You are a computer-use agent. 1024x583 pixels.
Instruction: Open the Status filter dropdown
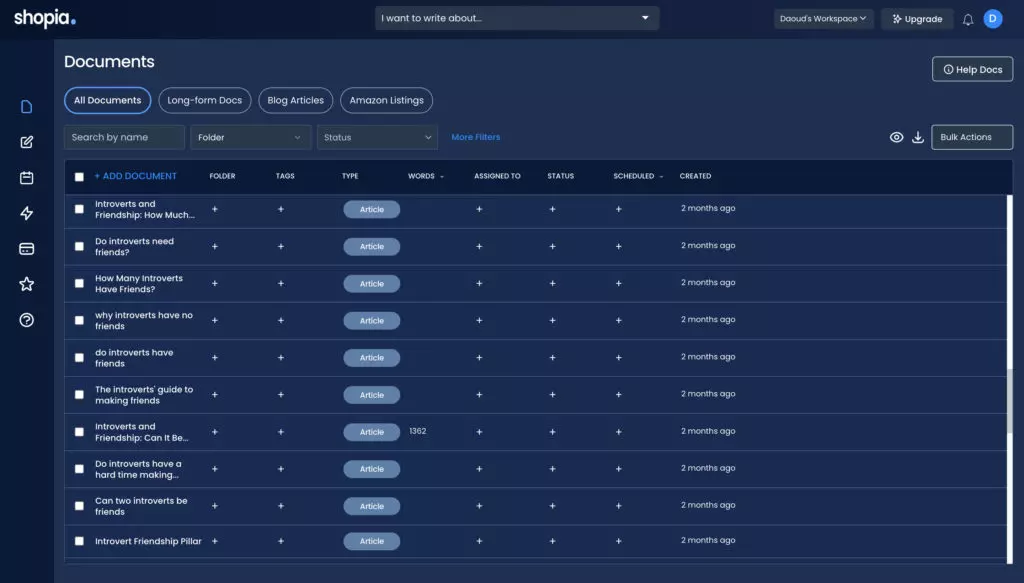pyautogui.click(x=377, y=137)
